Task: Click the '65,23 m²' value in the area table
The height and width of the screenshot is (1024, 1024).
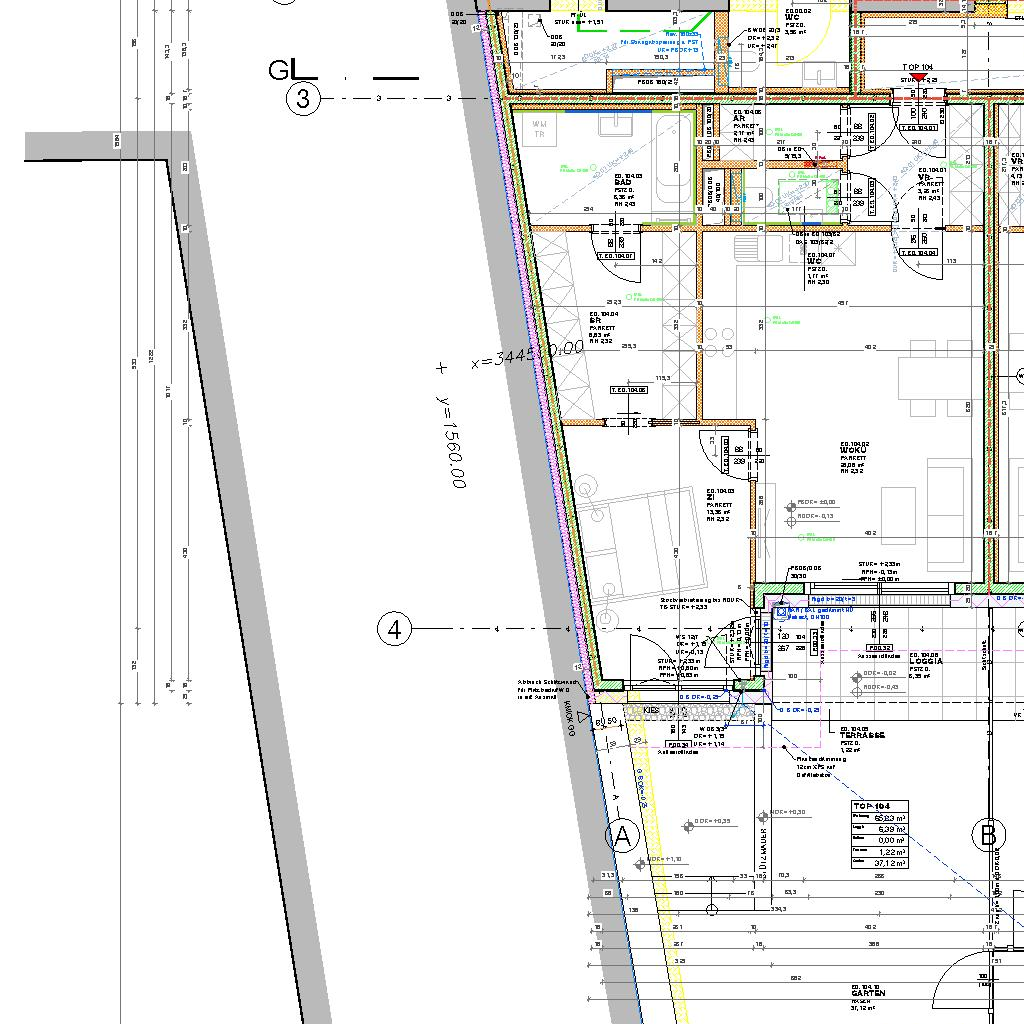Action: (x=891, y=818)
